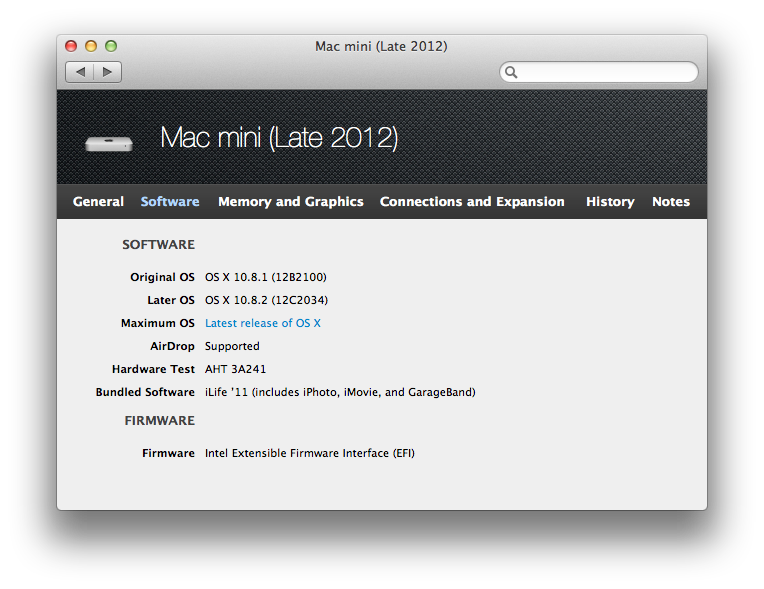Click the Maximum OS label
The width and height of the screenshot is (764, 589).
(x=158, y=323)
